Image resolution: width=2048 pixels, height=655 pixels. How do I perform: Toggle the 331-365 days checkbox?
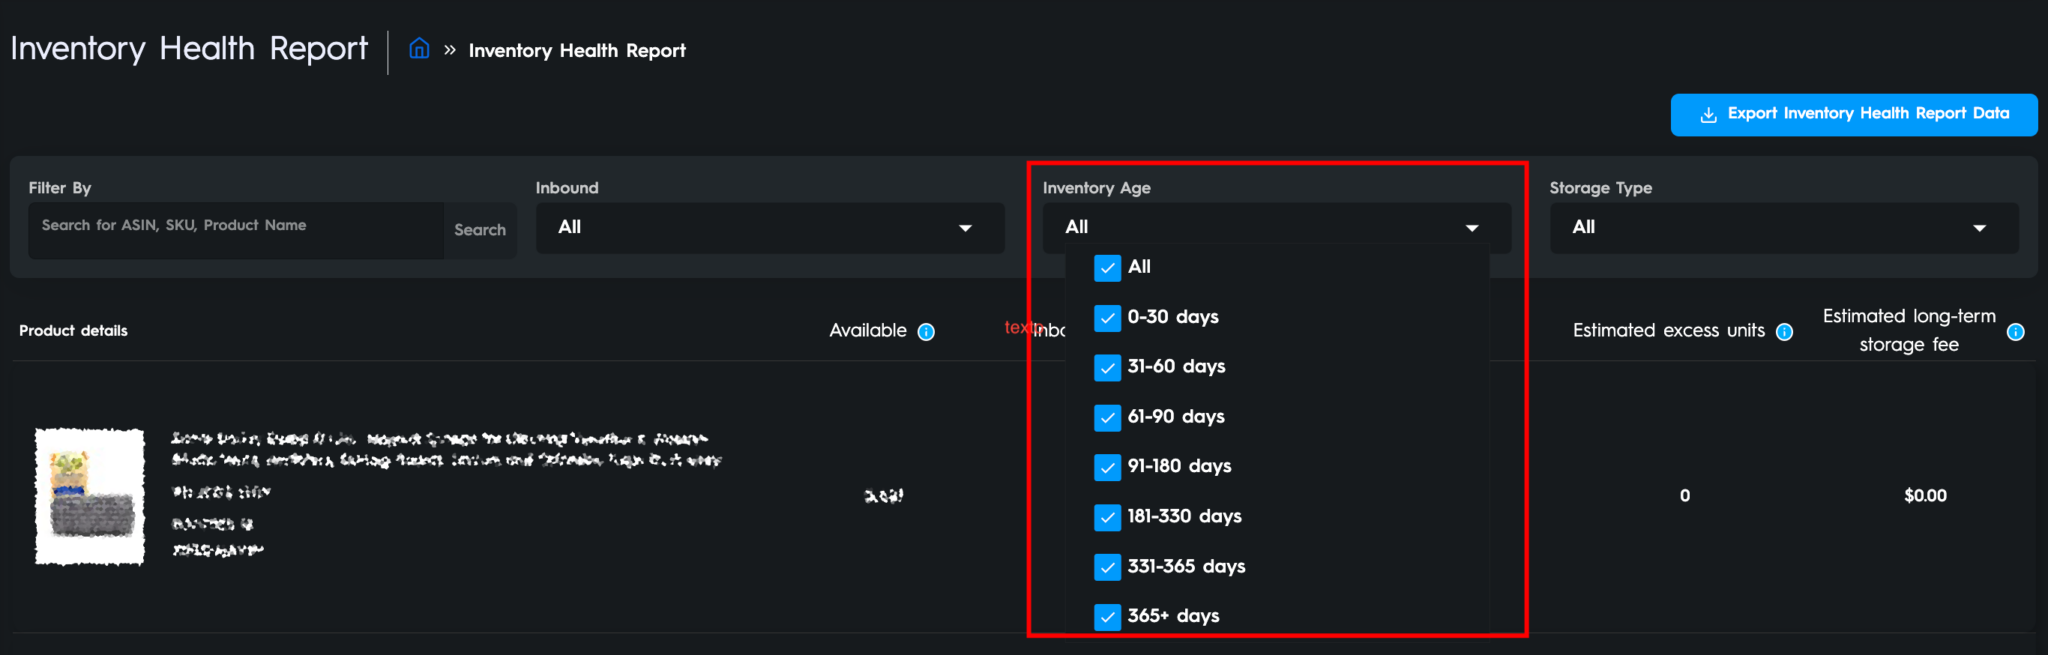(1107, 567)
